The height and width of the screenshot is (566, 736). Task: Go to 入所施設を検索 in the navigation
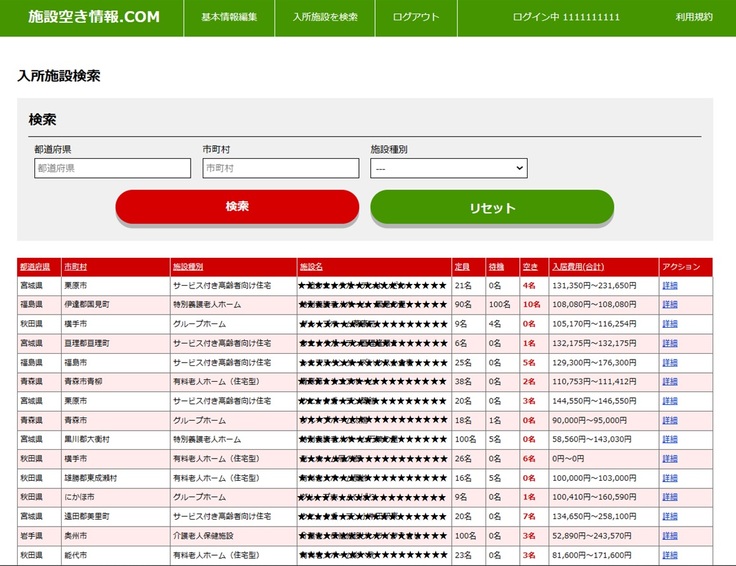coord(325,18)
